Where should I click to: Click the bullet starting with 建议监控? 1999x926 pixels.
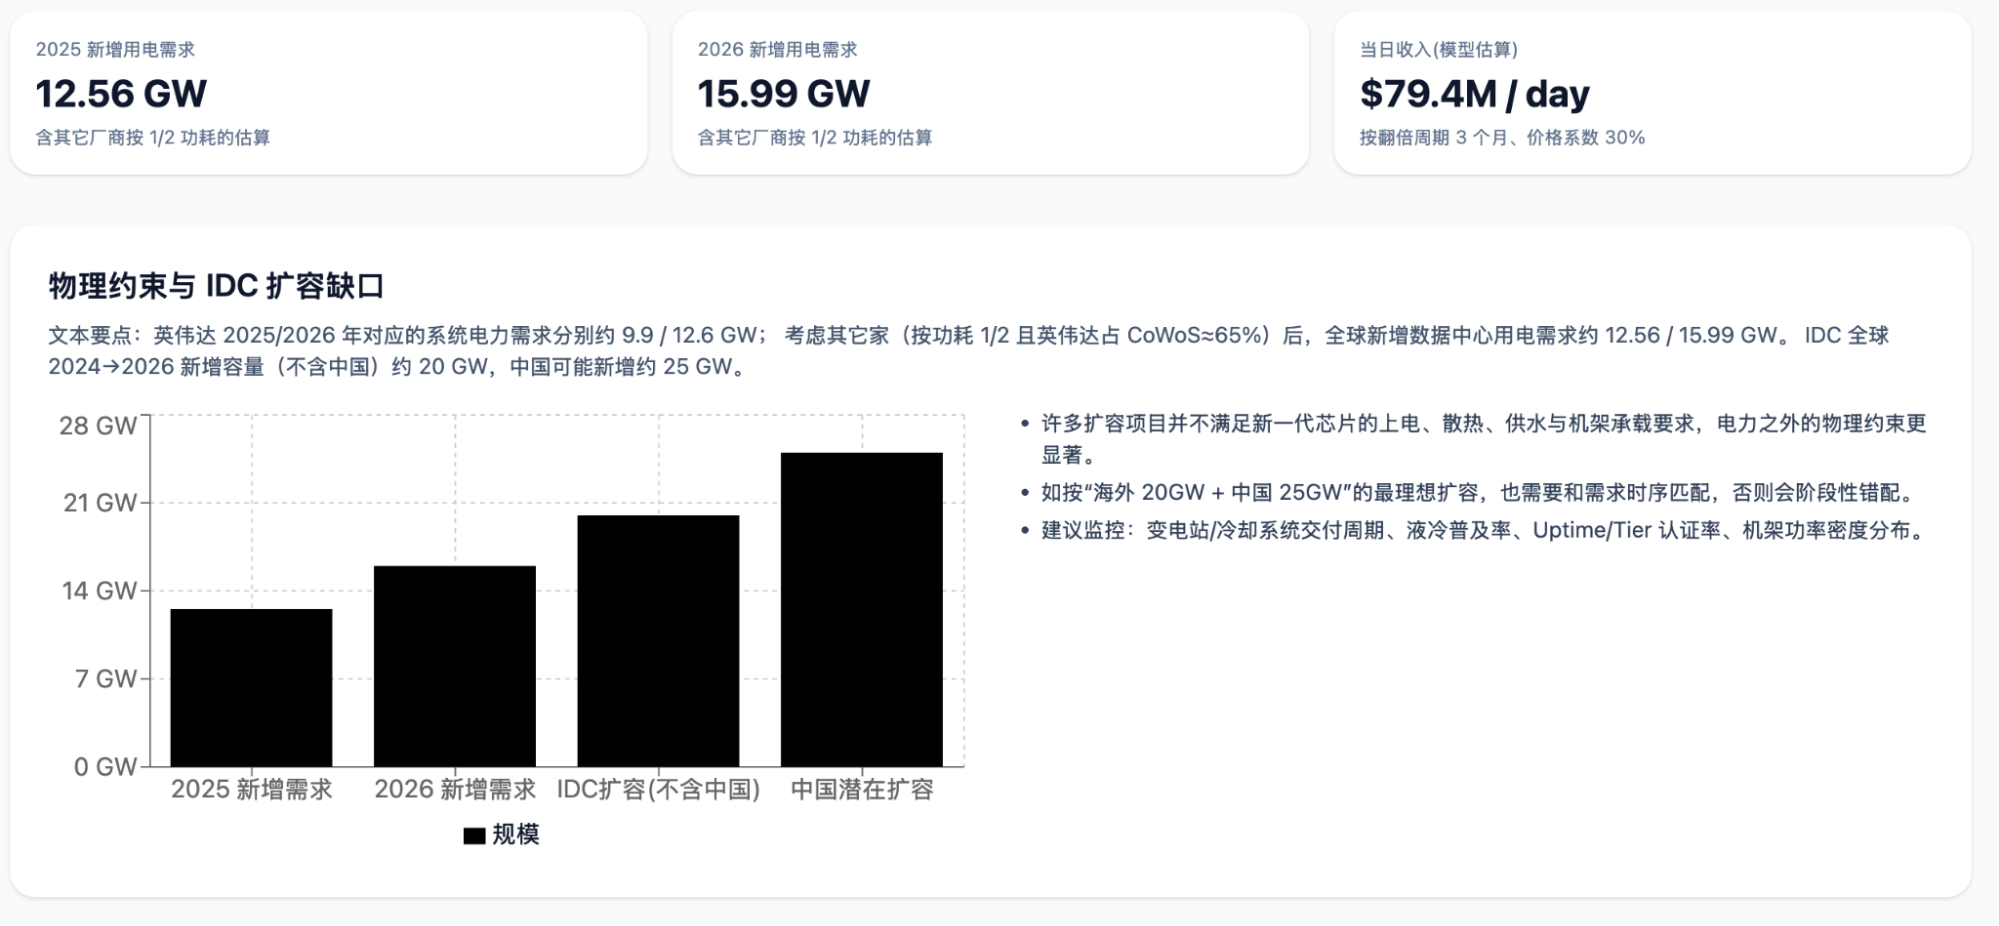[x=1483, y=530]
